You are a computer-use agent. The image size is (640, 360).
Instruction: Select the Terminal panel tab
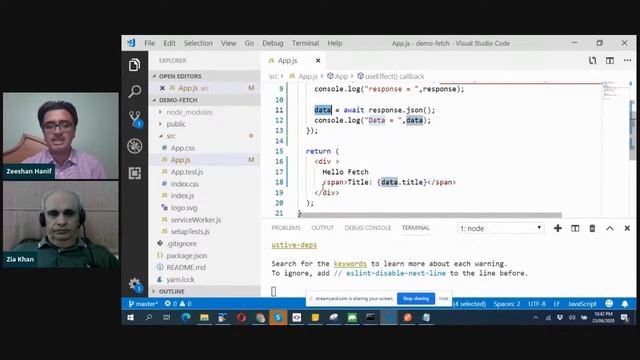[x=416, y=228]
